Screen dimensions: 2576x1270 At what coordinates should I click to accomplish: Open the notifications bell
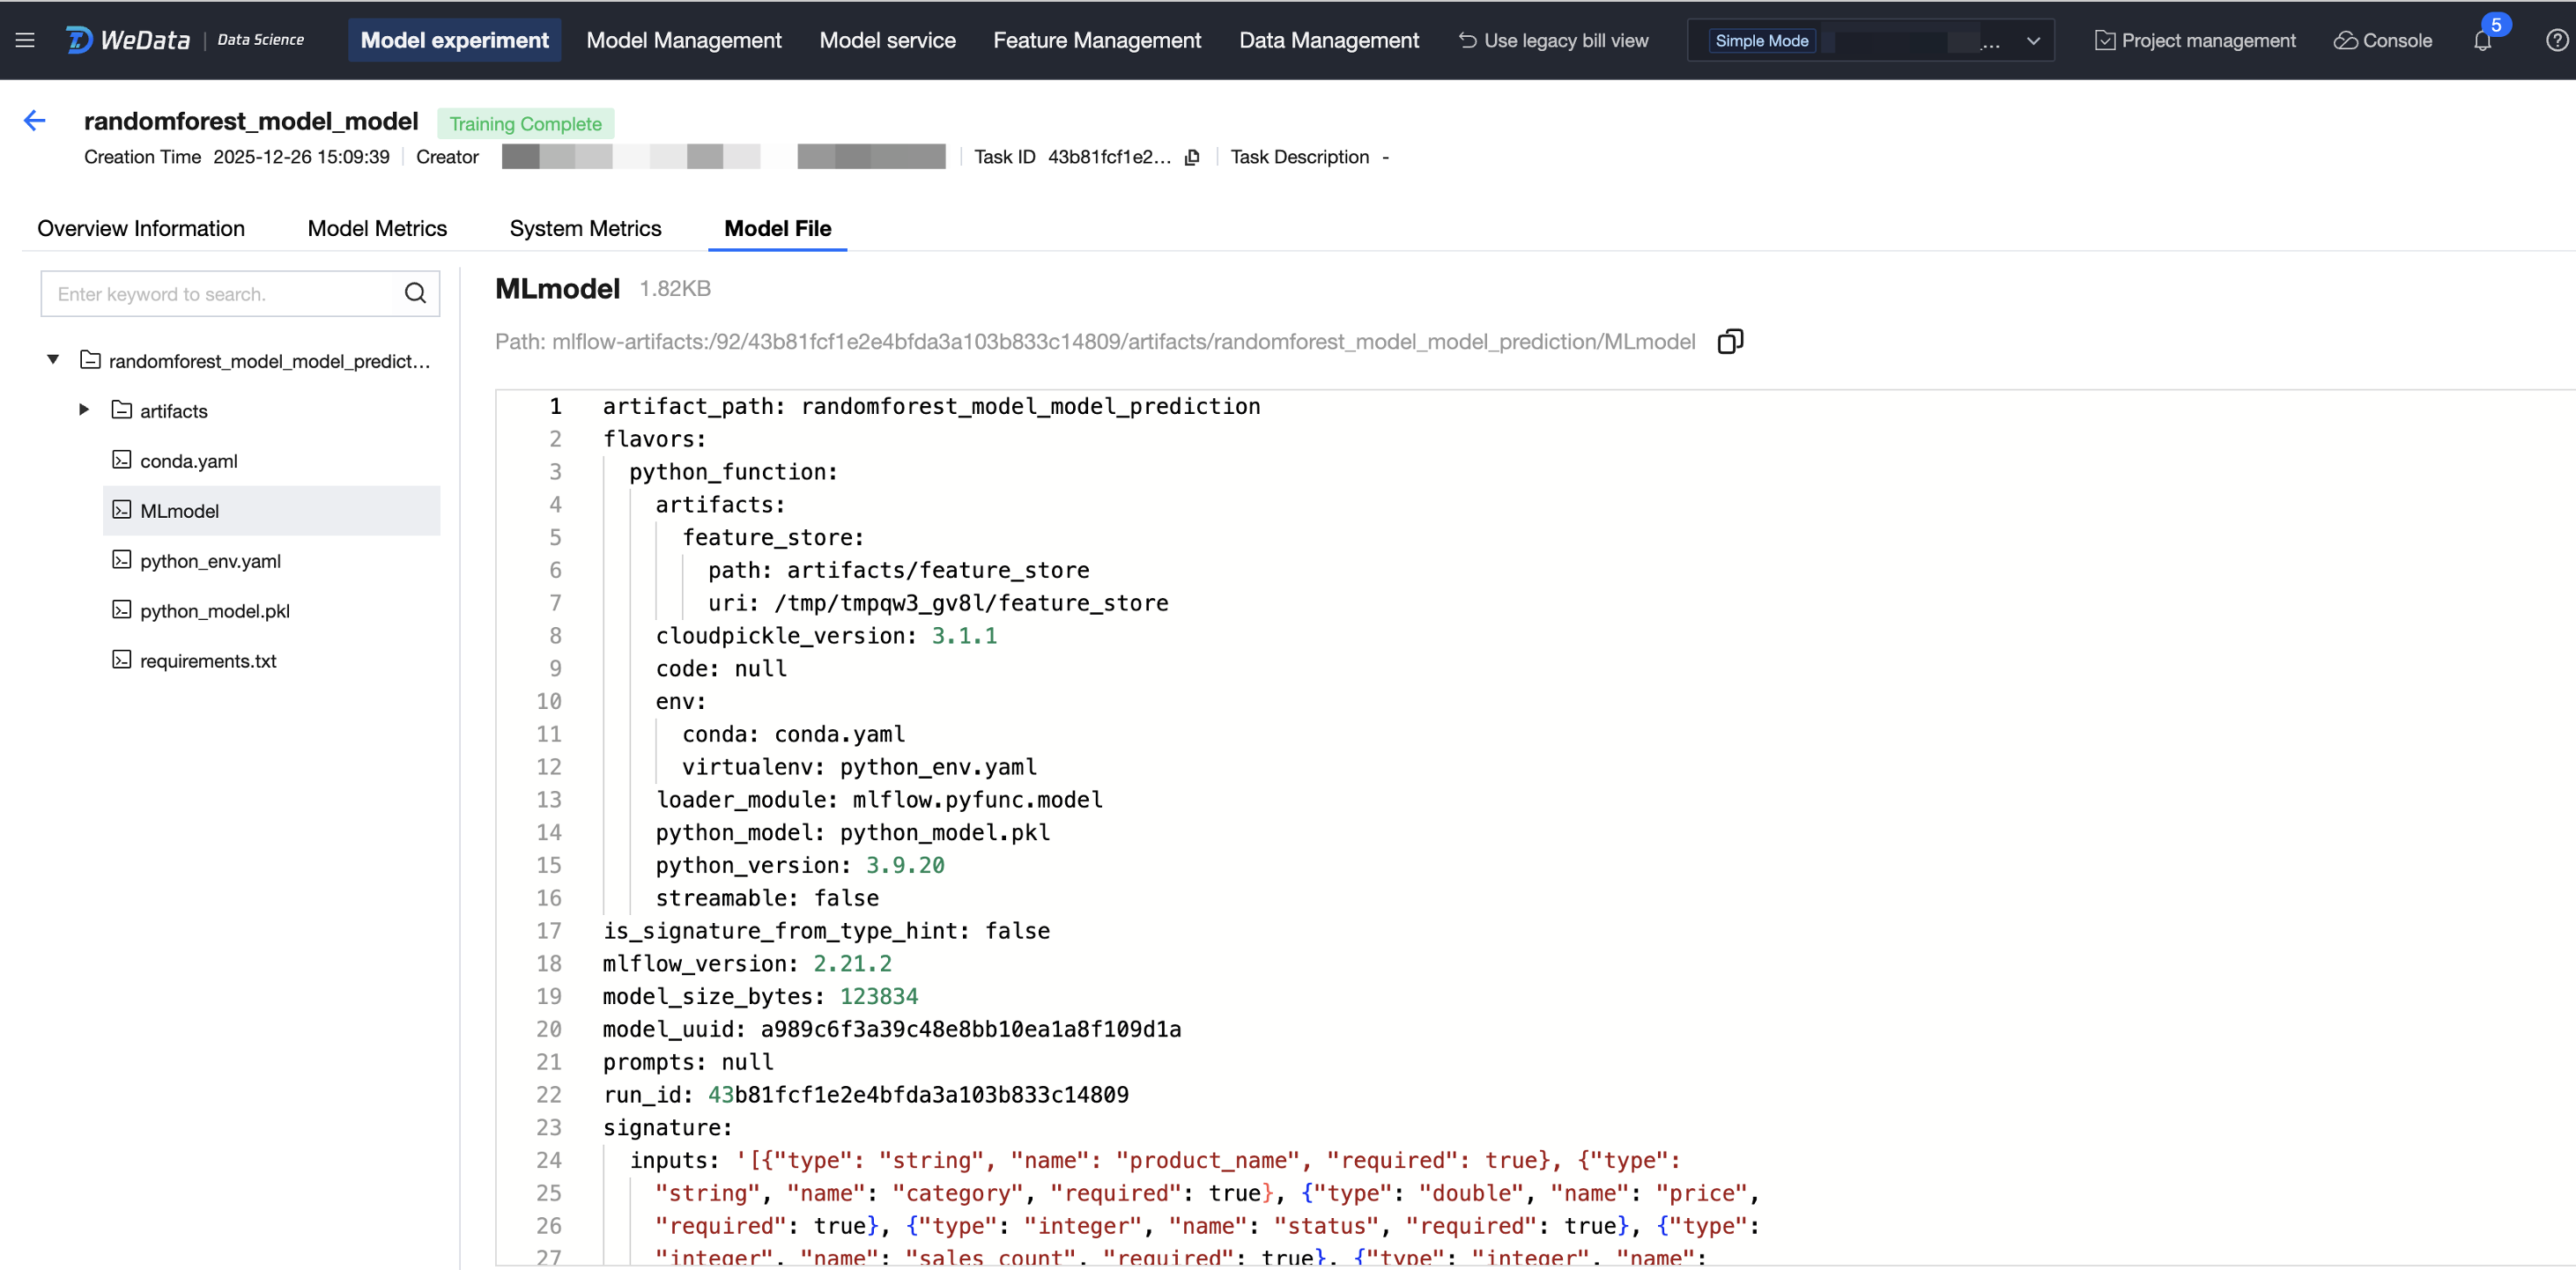click(2482, 41)
